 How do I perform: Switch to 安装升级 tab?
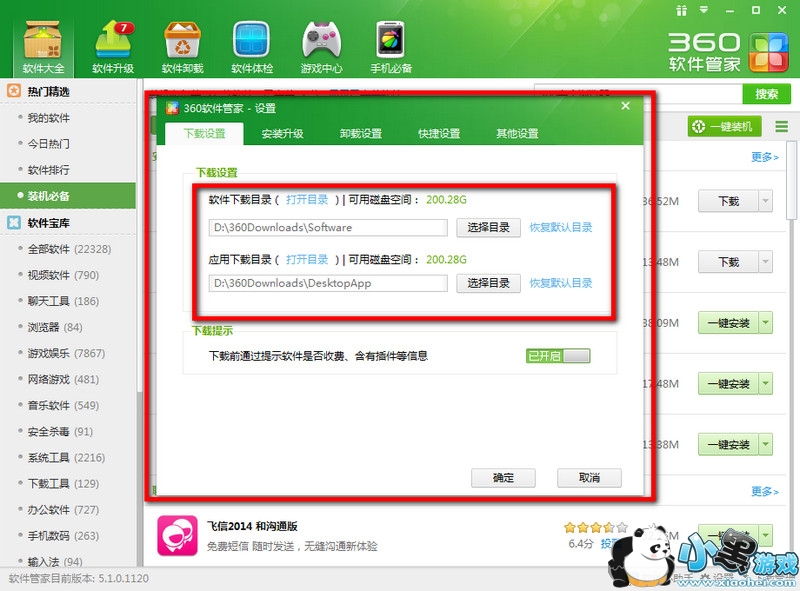282,134
